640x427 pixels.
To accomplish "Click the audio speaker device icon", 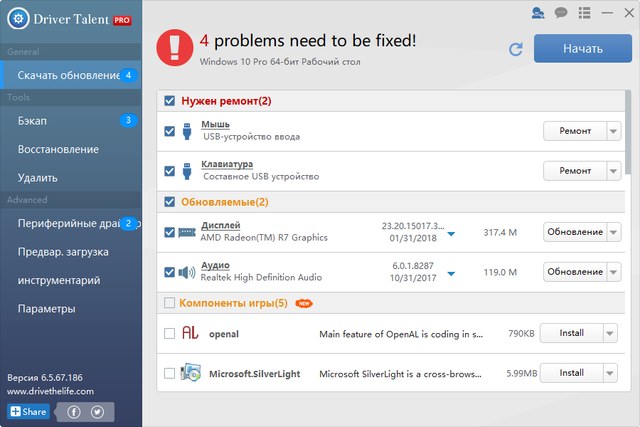I will point(187,272).
